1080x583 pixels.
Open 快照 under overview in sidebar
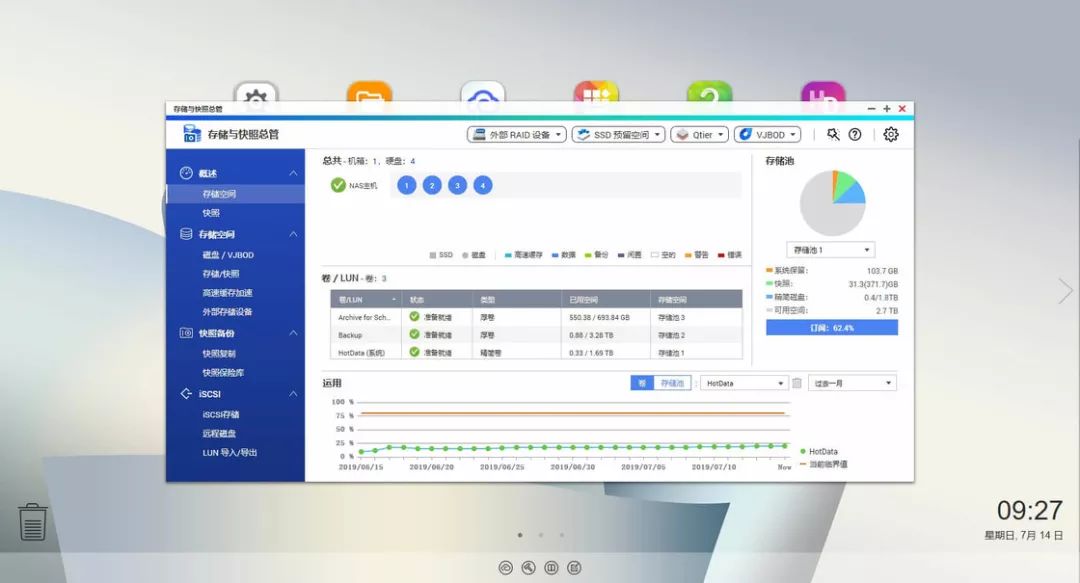click(x=211, y=213)
